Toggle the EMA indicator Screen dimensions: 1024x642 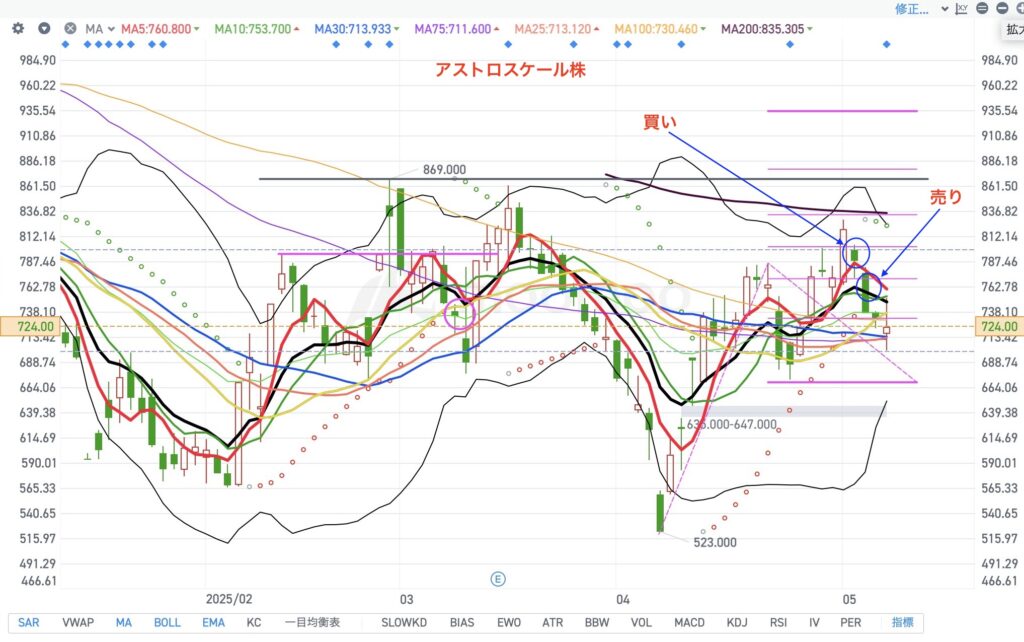(213, 622)
